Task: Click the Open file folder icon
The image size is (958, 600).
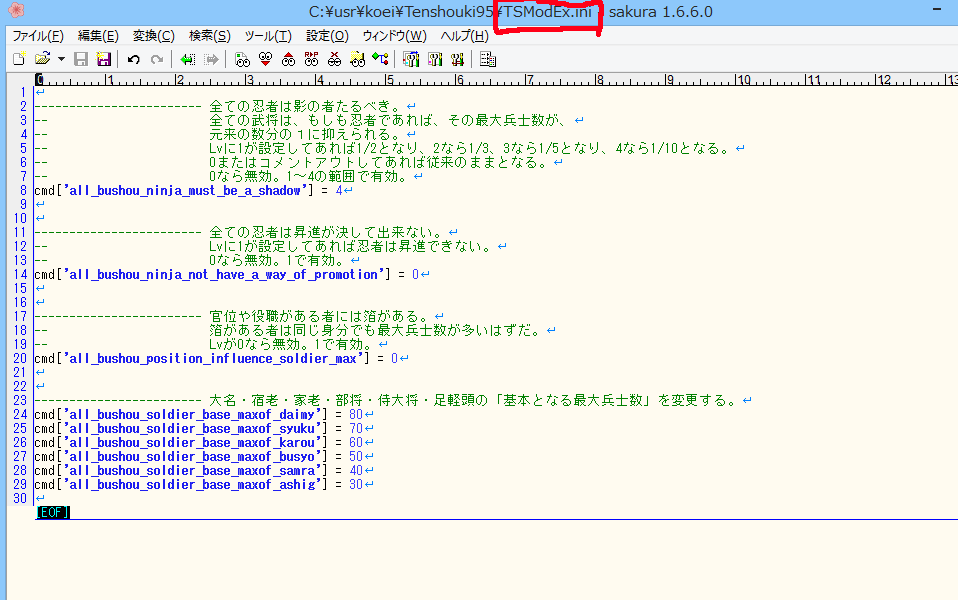Action: [42, 59]
